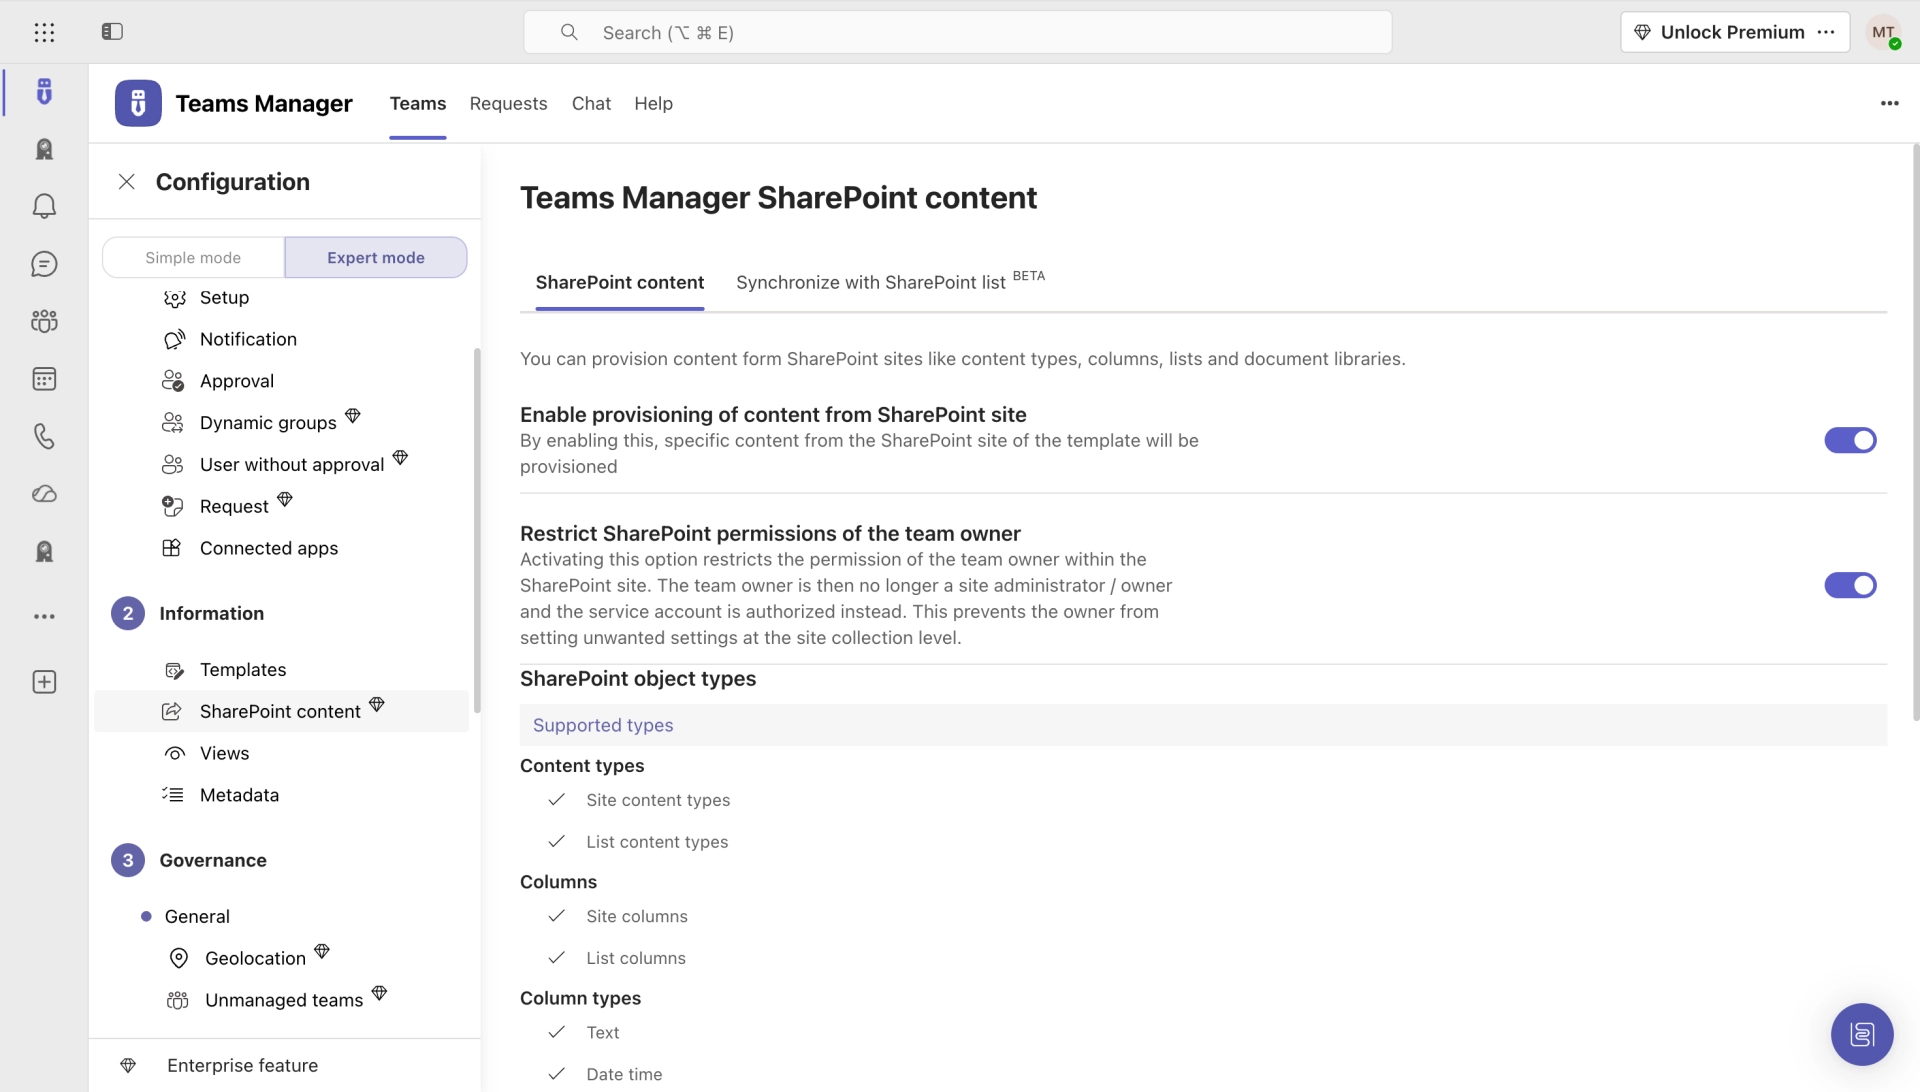Click the Metadata list icon
This screenshot has height=1092, width=1920.
[173, 795]
